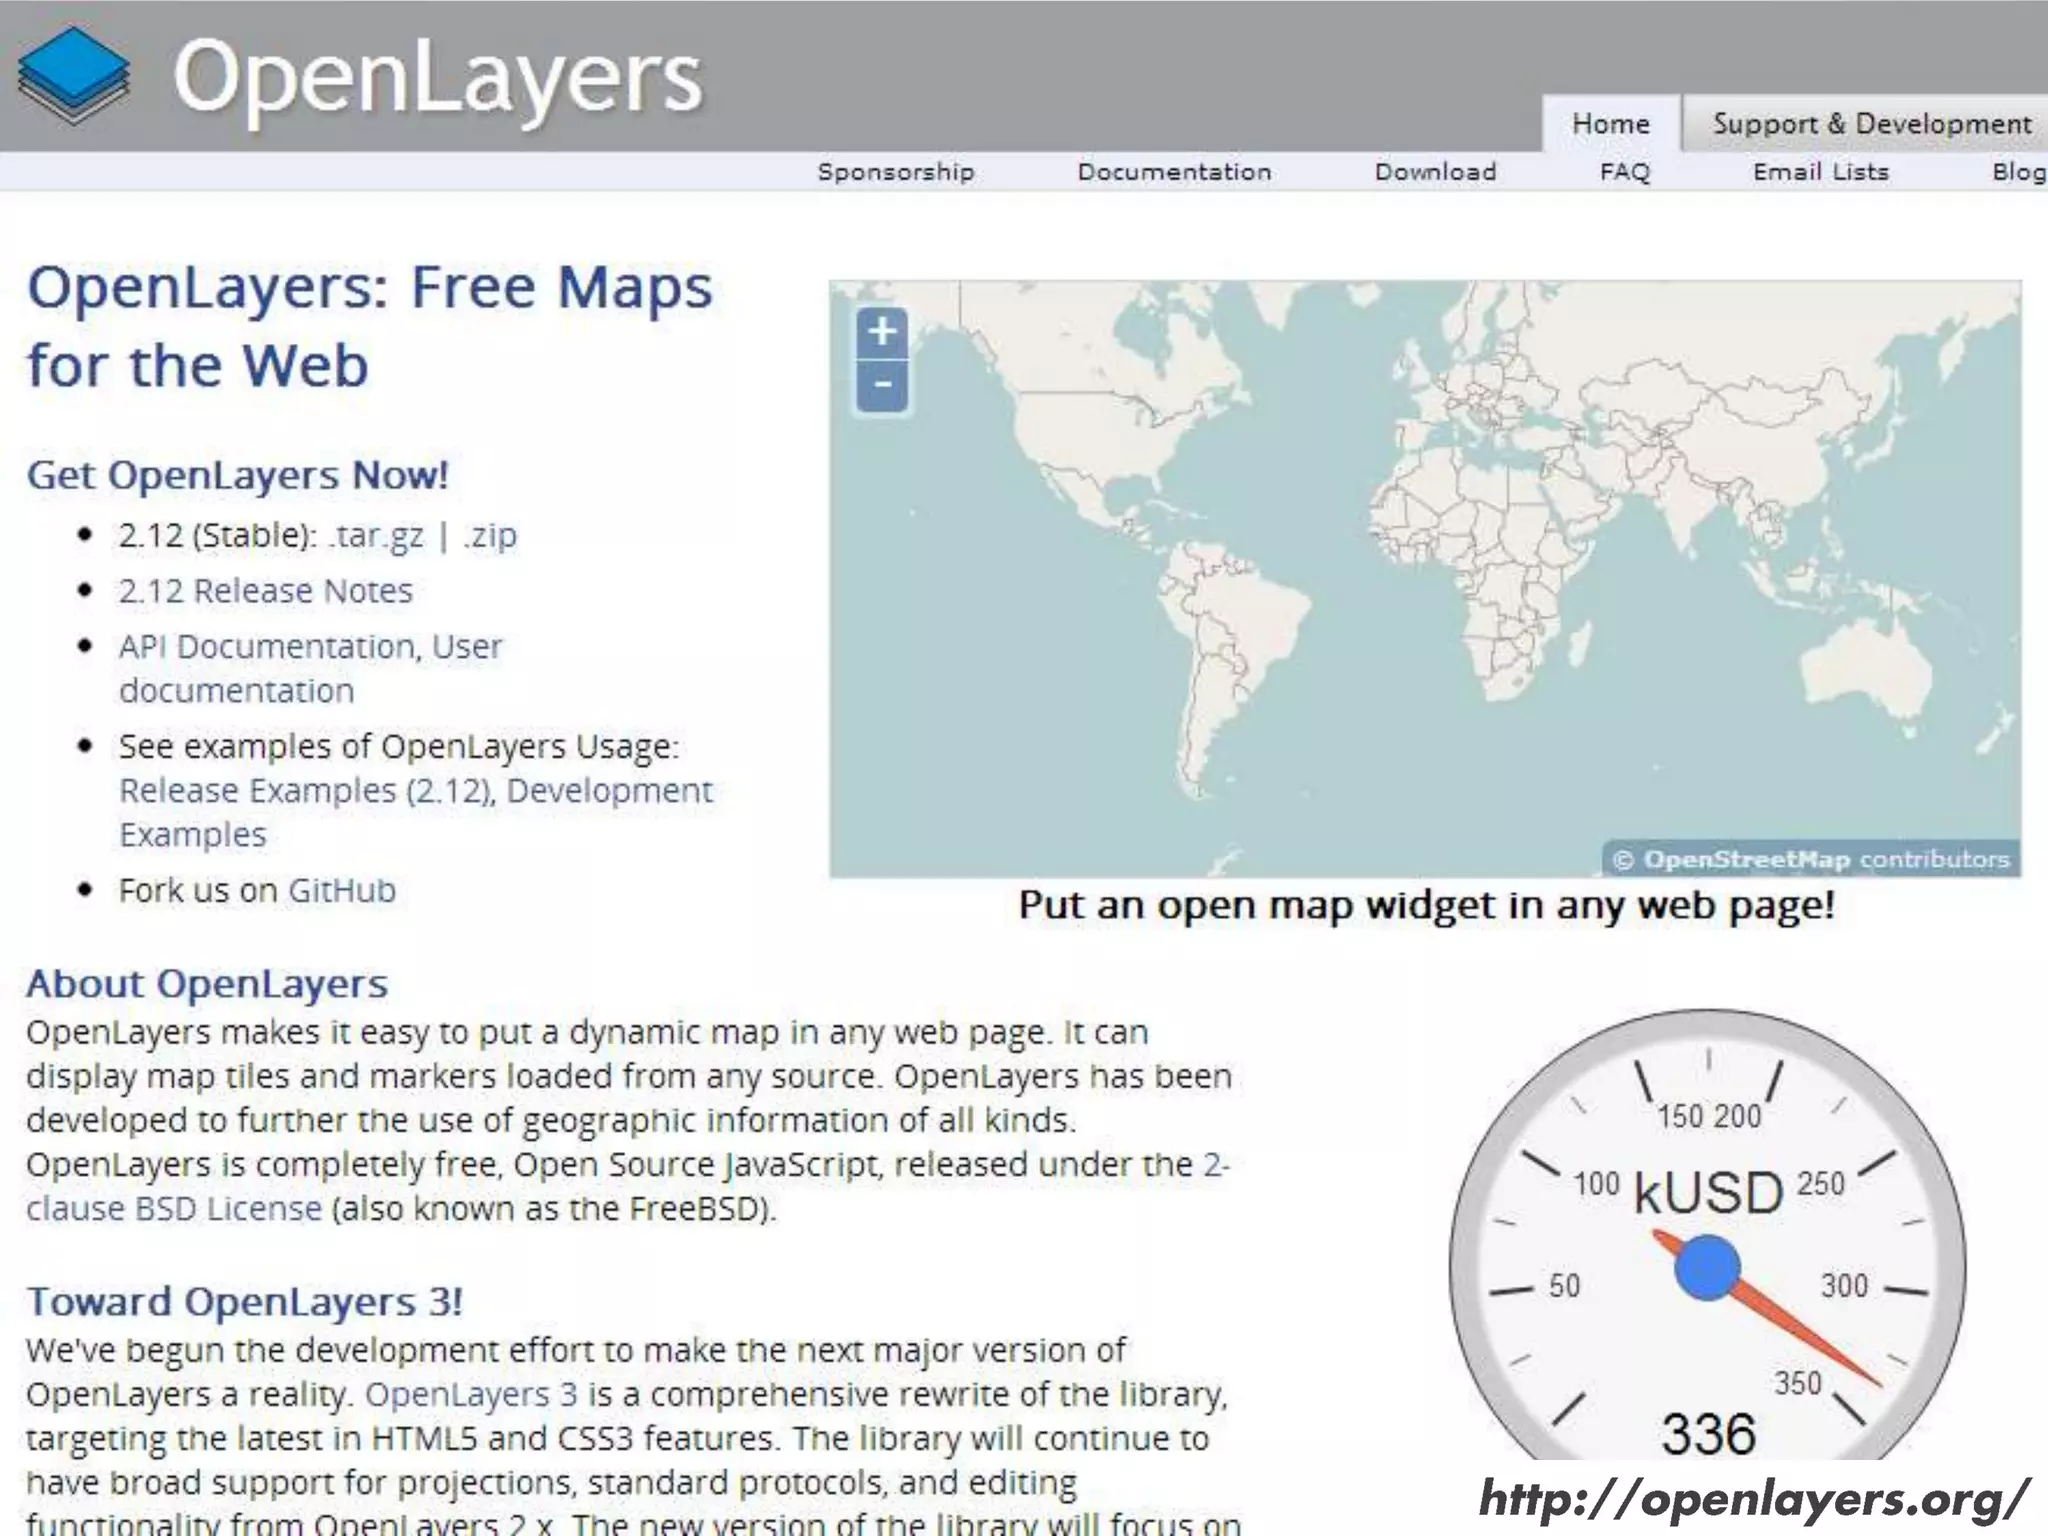Screen dimensions: 2048x1536
Task: Open the Home tab
Action: click(1610, 124)
